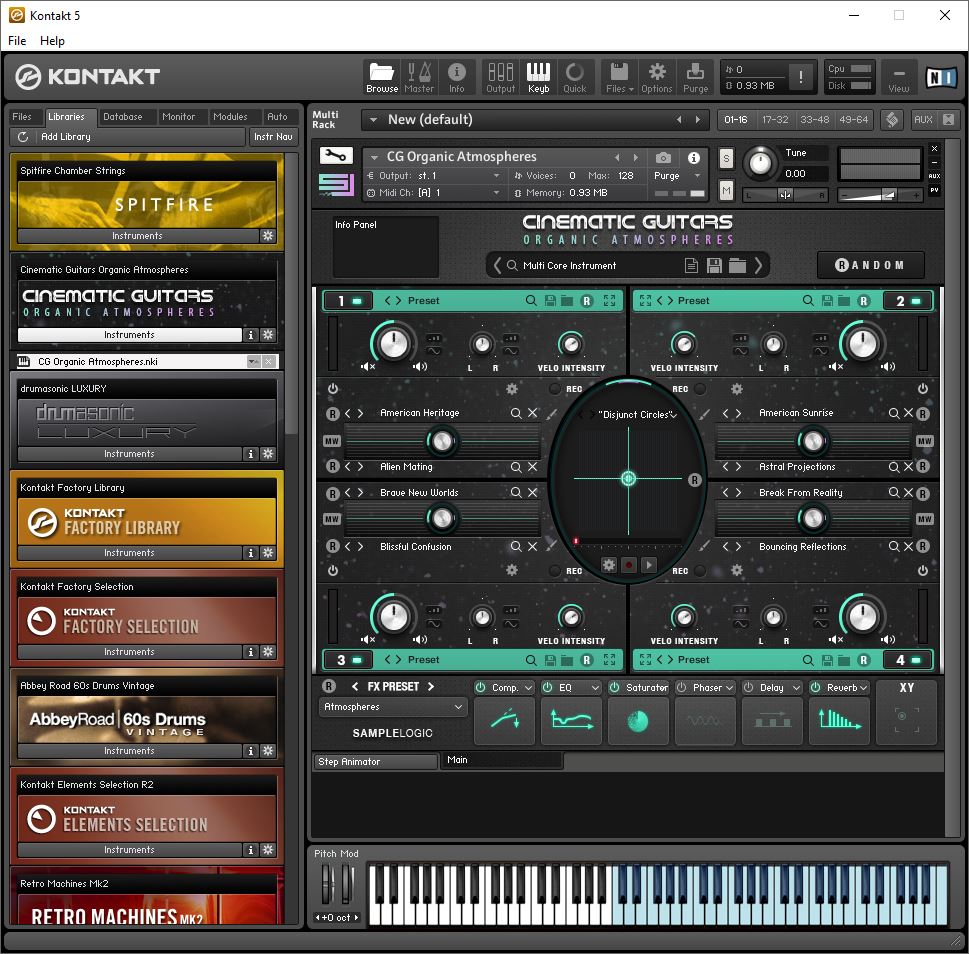This screenshot has height=954, width=969.
Task: Switch to the Database tab
Action: tap(122, 117)
